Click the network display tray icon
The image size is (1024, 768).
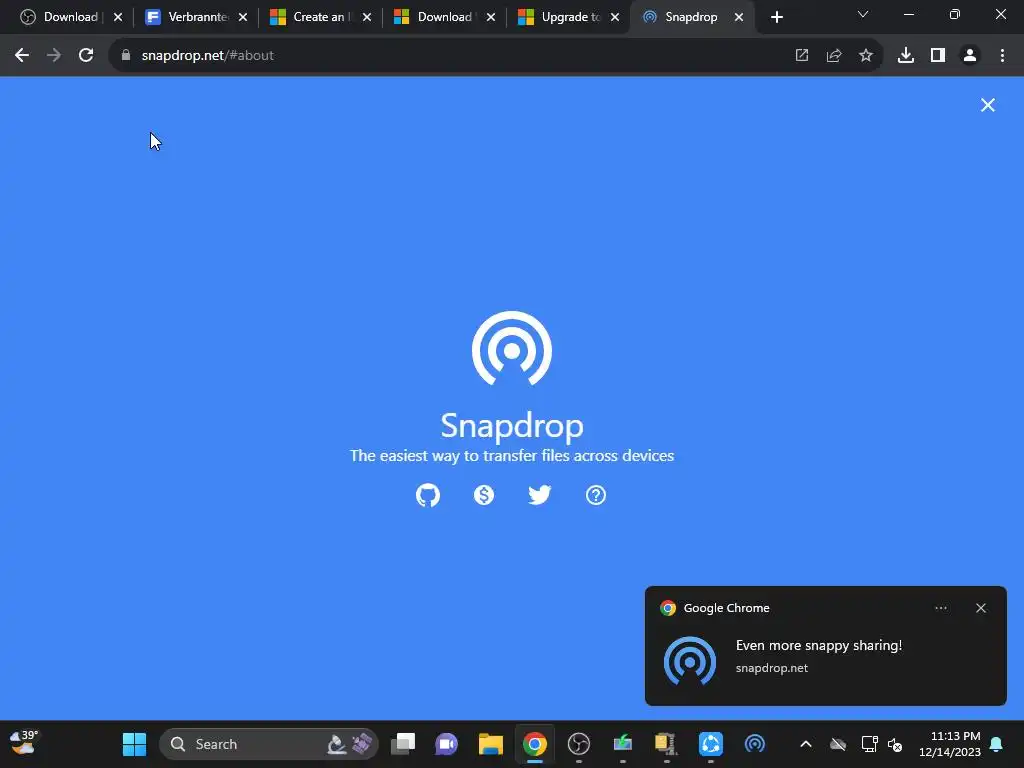click(869, 744)
